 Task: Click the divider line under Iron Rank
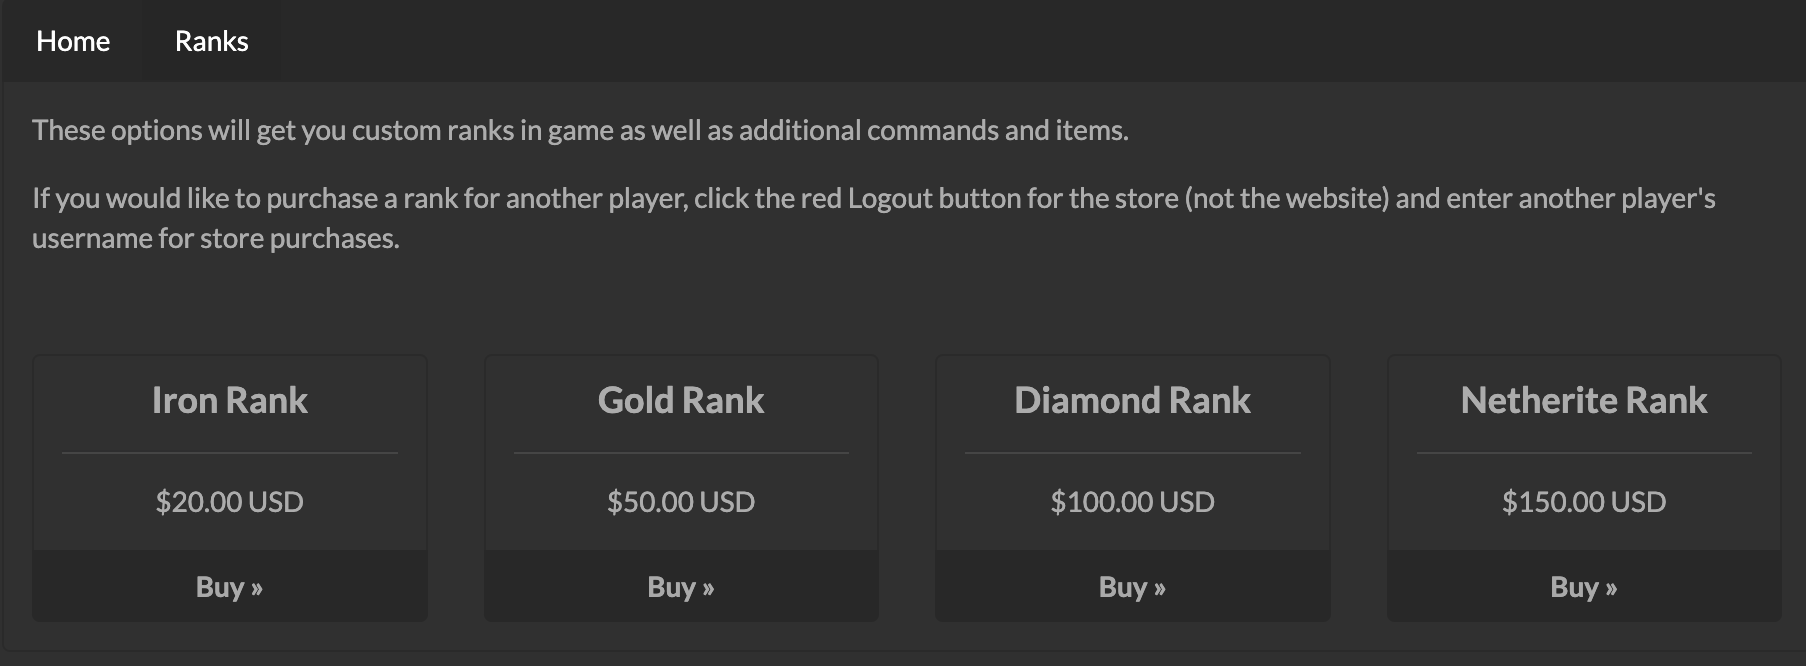point(230,453)
